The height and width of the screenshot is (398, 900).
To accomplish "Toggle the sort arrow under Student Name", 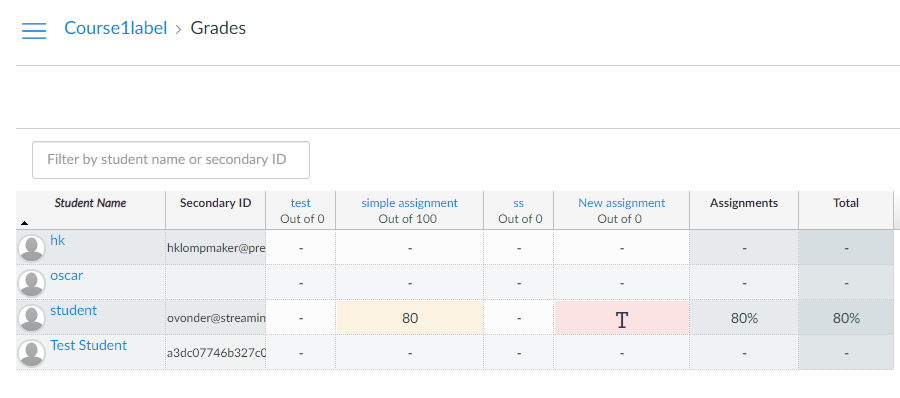I will [24, 222].
